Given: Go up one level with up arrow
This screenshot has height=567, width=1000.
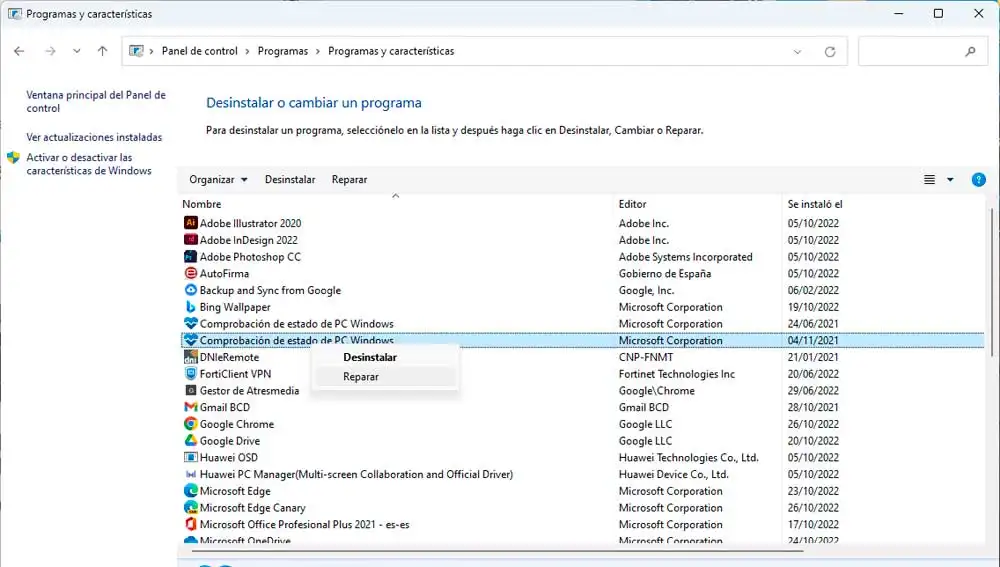Looking at the screenshot, I should pyautogui.click(x=102, y=51).
